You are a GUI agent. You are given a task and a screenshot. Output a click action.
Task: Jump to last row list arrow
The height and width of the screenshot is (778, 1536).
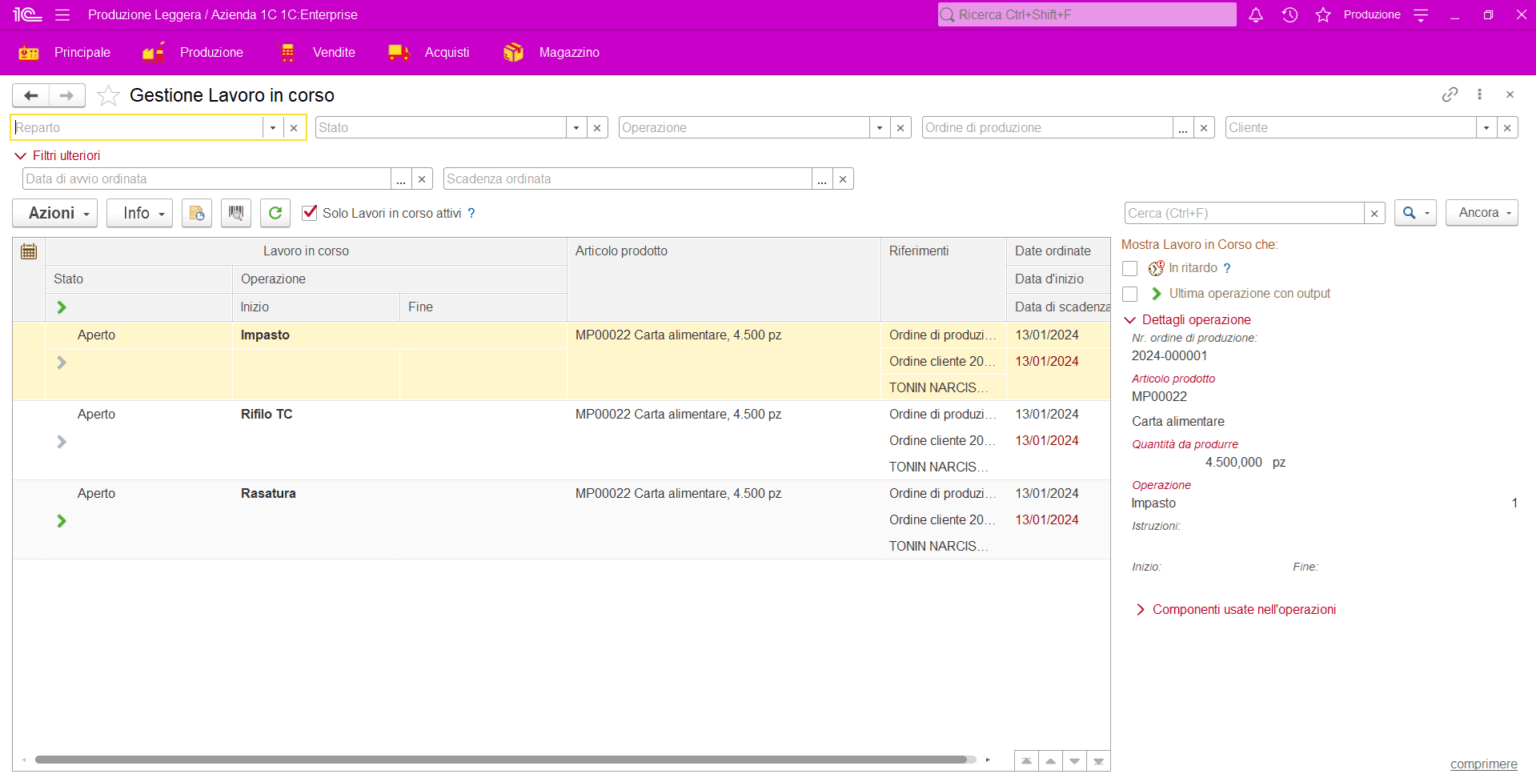(1098, 761)
